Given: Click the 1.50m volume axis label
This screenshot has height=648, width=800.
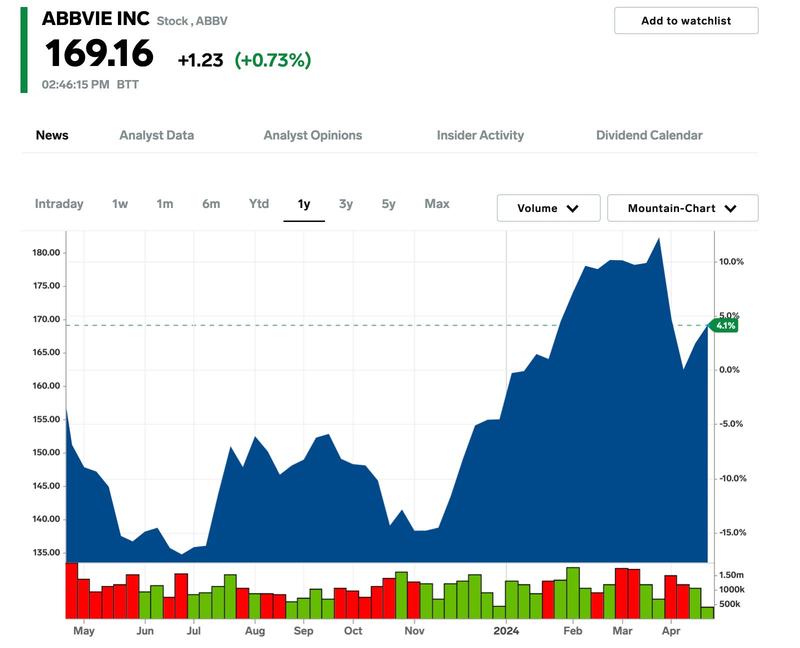Looking at the screenshot, I should [732, 575].
